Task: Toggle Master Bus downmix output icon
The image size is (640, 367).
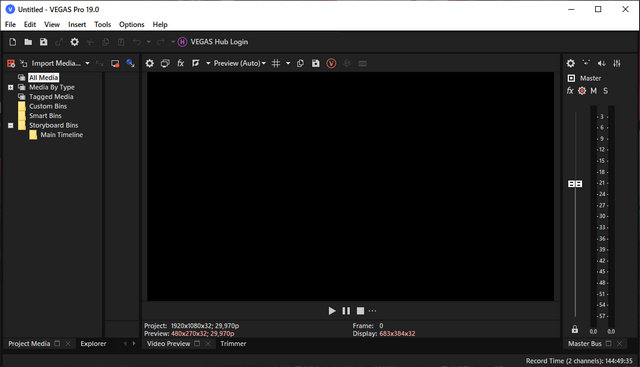Action: pos(586,63)
